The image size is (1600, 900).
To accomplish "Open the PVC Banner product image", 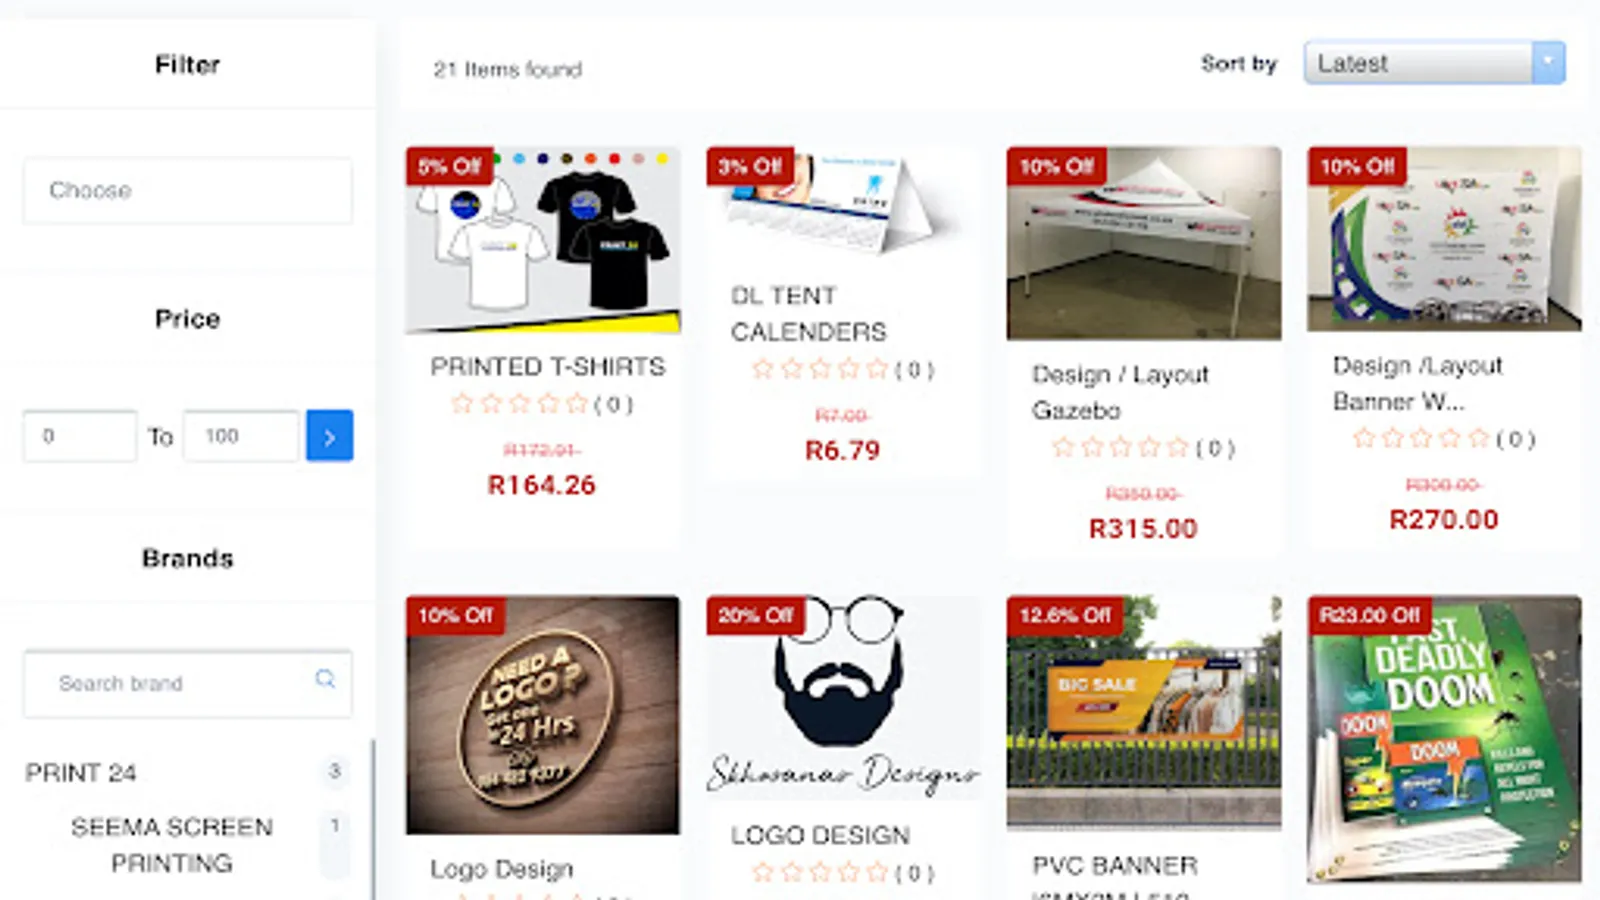I will [1144, 713].
